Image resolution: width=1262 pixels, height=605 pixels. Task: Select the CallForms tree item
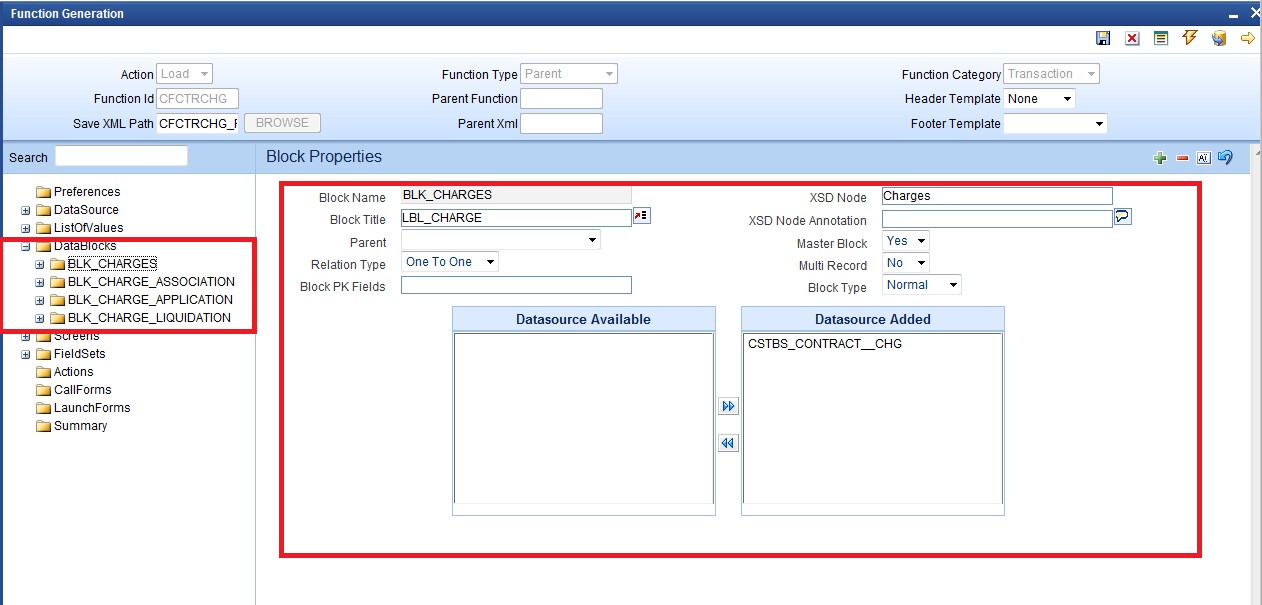tap(82, 390)
